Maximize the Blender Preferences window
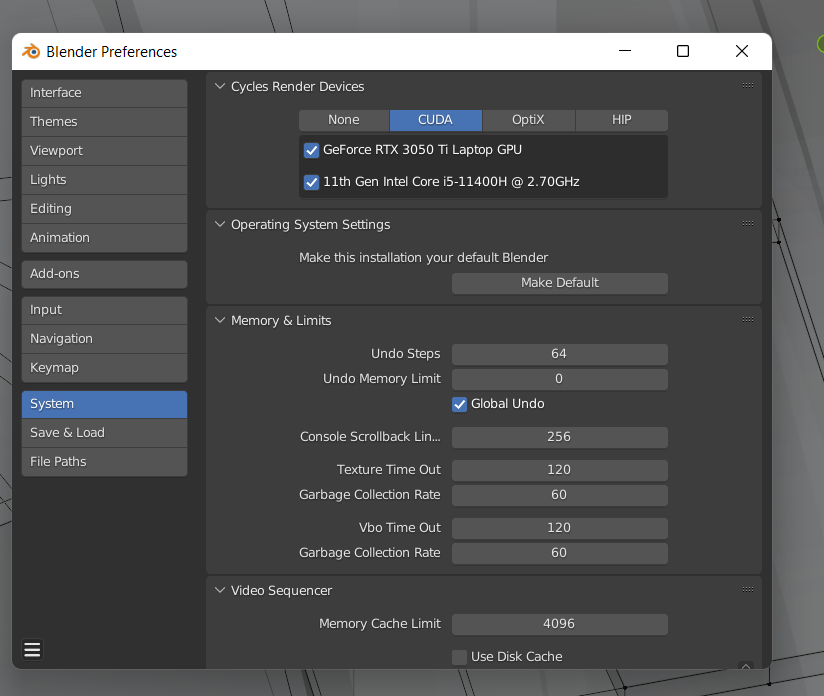This screenshot has height=696, width=824. click(x=683, y=52)
